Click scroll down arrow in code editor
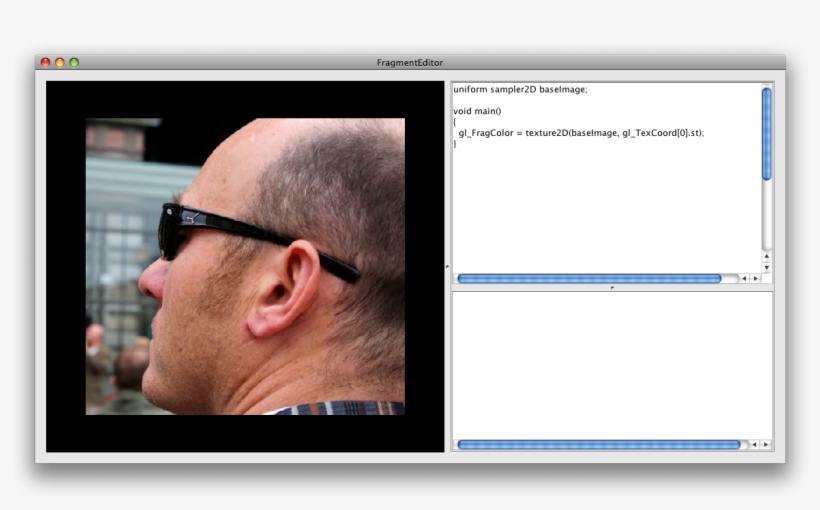The height and width of the screenshot is (510, 820). [x=767, y=268]
